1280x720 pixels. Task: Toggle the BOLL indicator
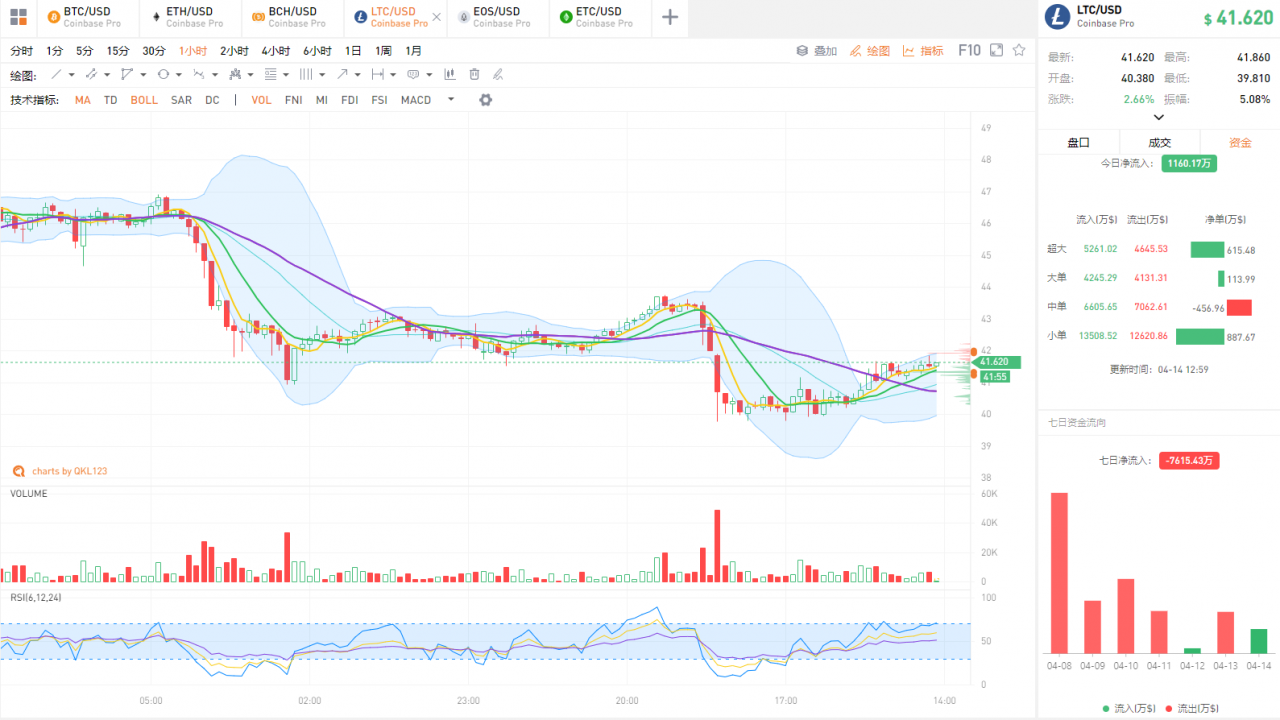(144, 100)
